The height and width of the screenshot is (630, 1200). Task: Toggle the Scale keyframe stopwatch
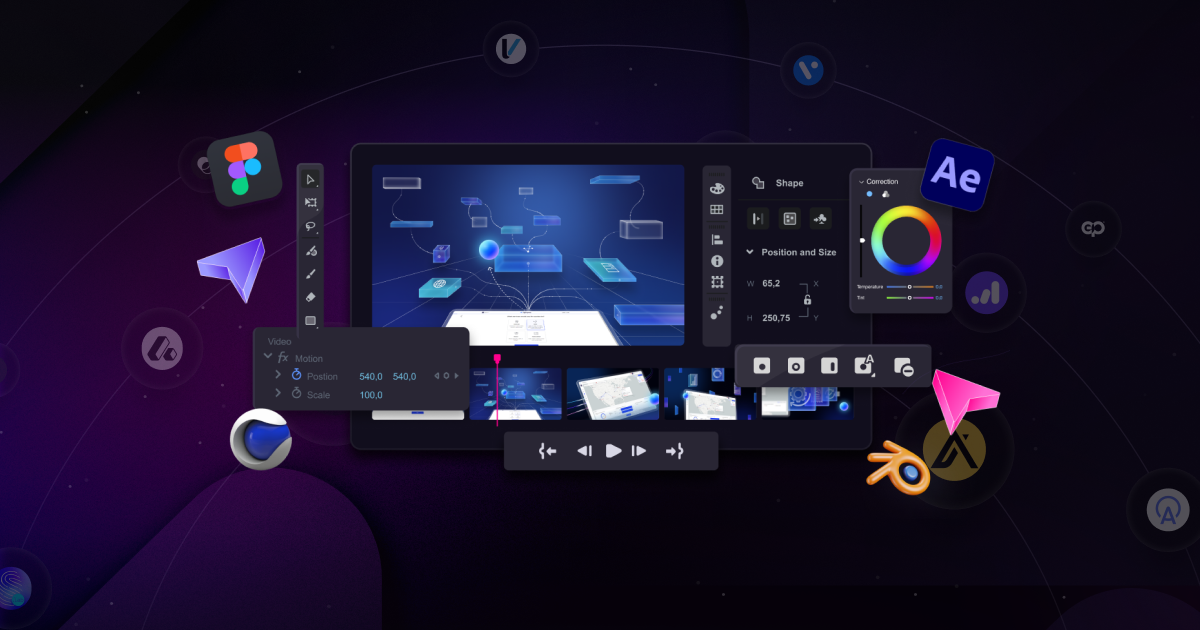(297, 394)
